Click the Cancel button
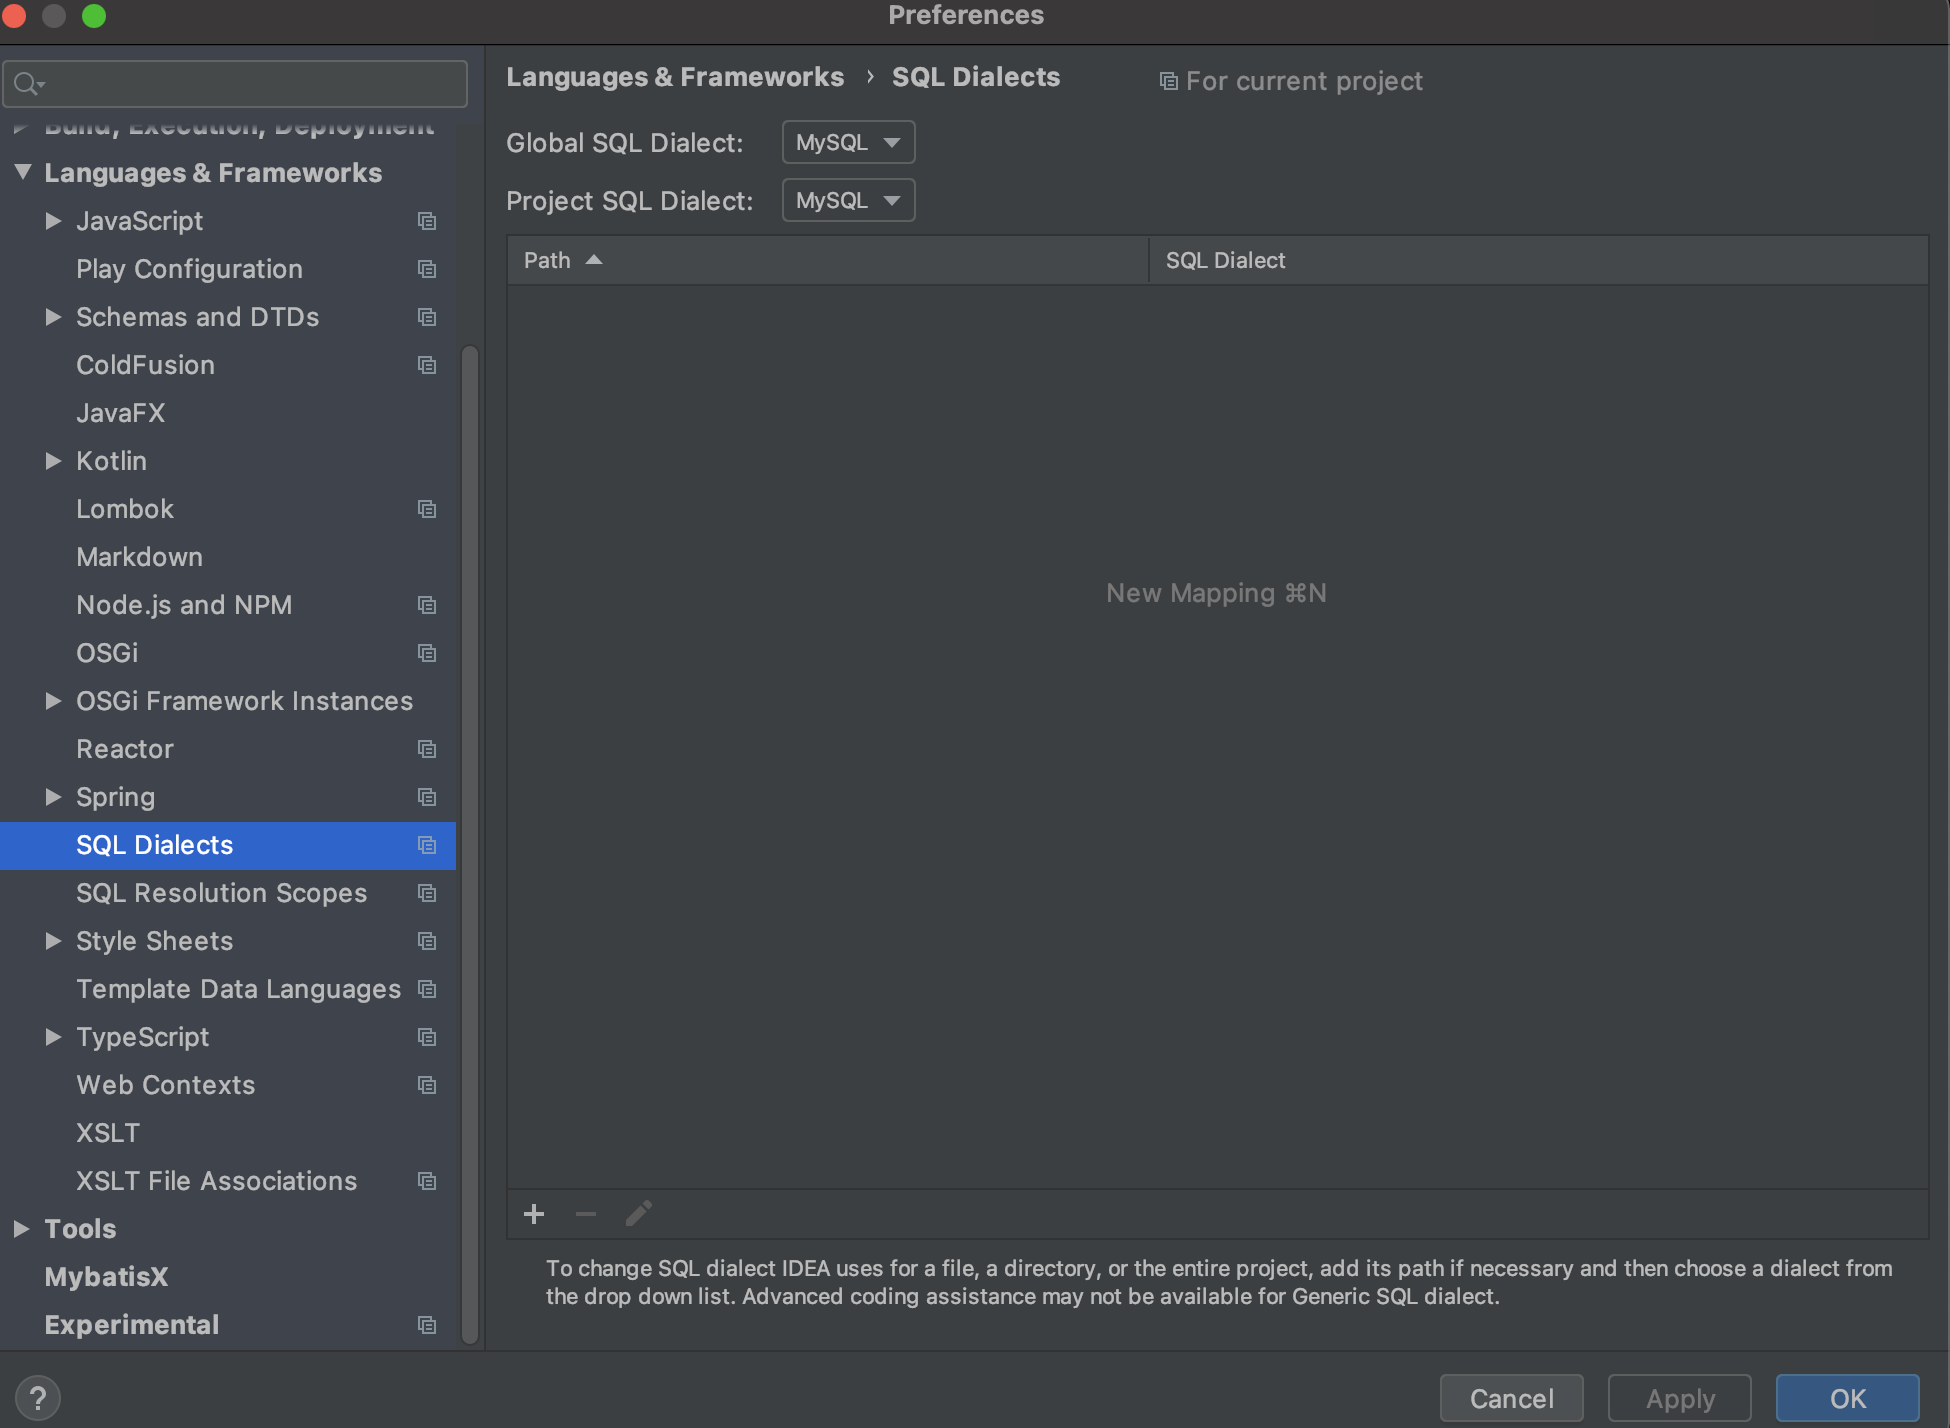 click(1511, 1398)
